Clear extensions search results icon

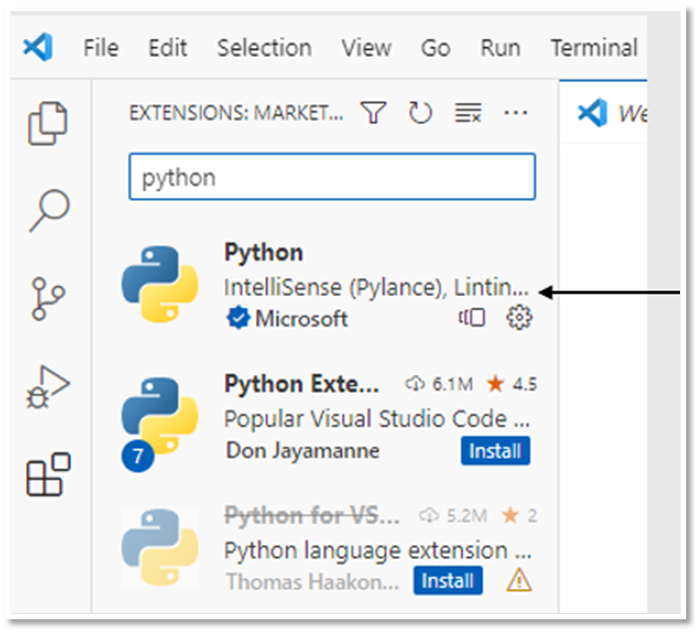coord(467,114)
